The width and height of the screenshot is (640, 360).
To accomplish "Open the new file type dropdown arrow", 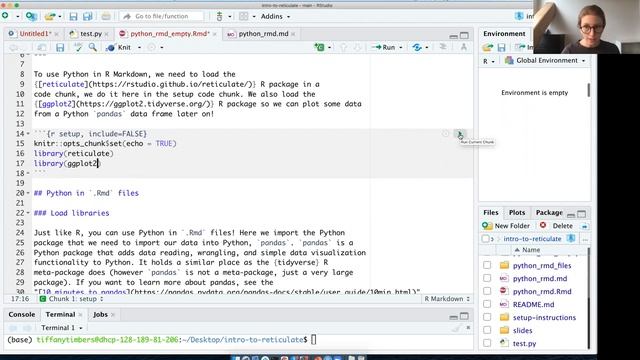I will 18,16.
